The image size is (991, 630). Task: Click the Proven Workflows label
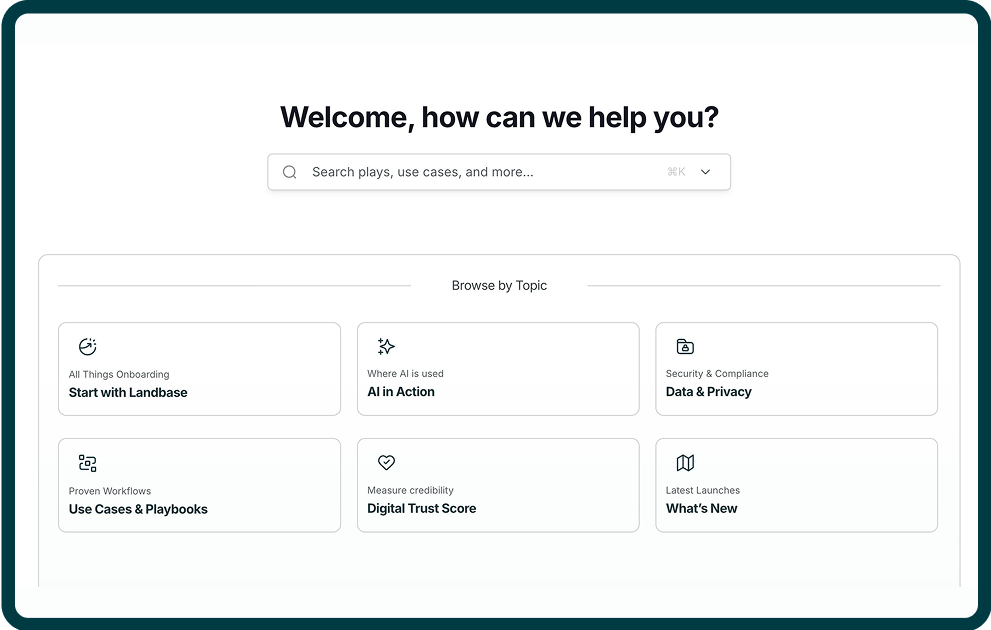pyautogui.click(x=110, y=491)
